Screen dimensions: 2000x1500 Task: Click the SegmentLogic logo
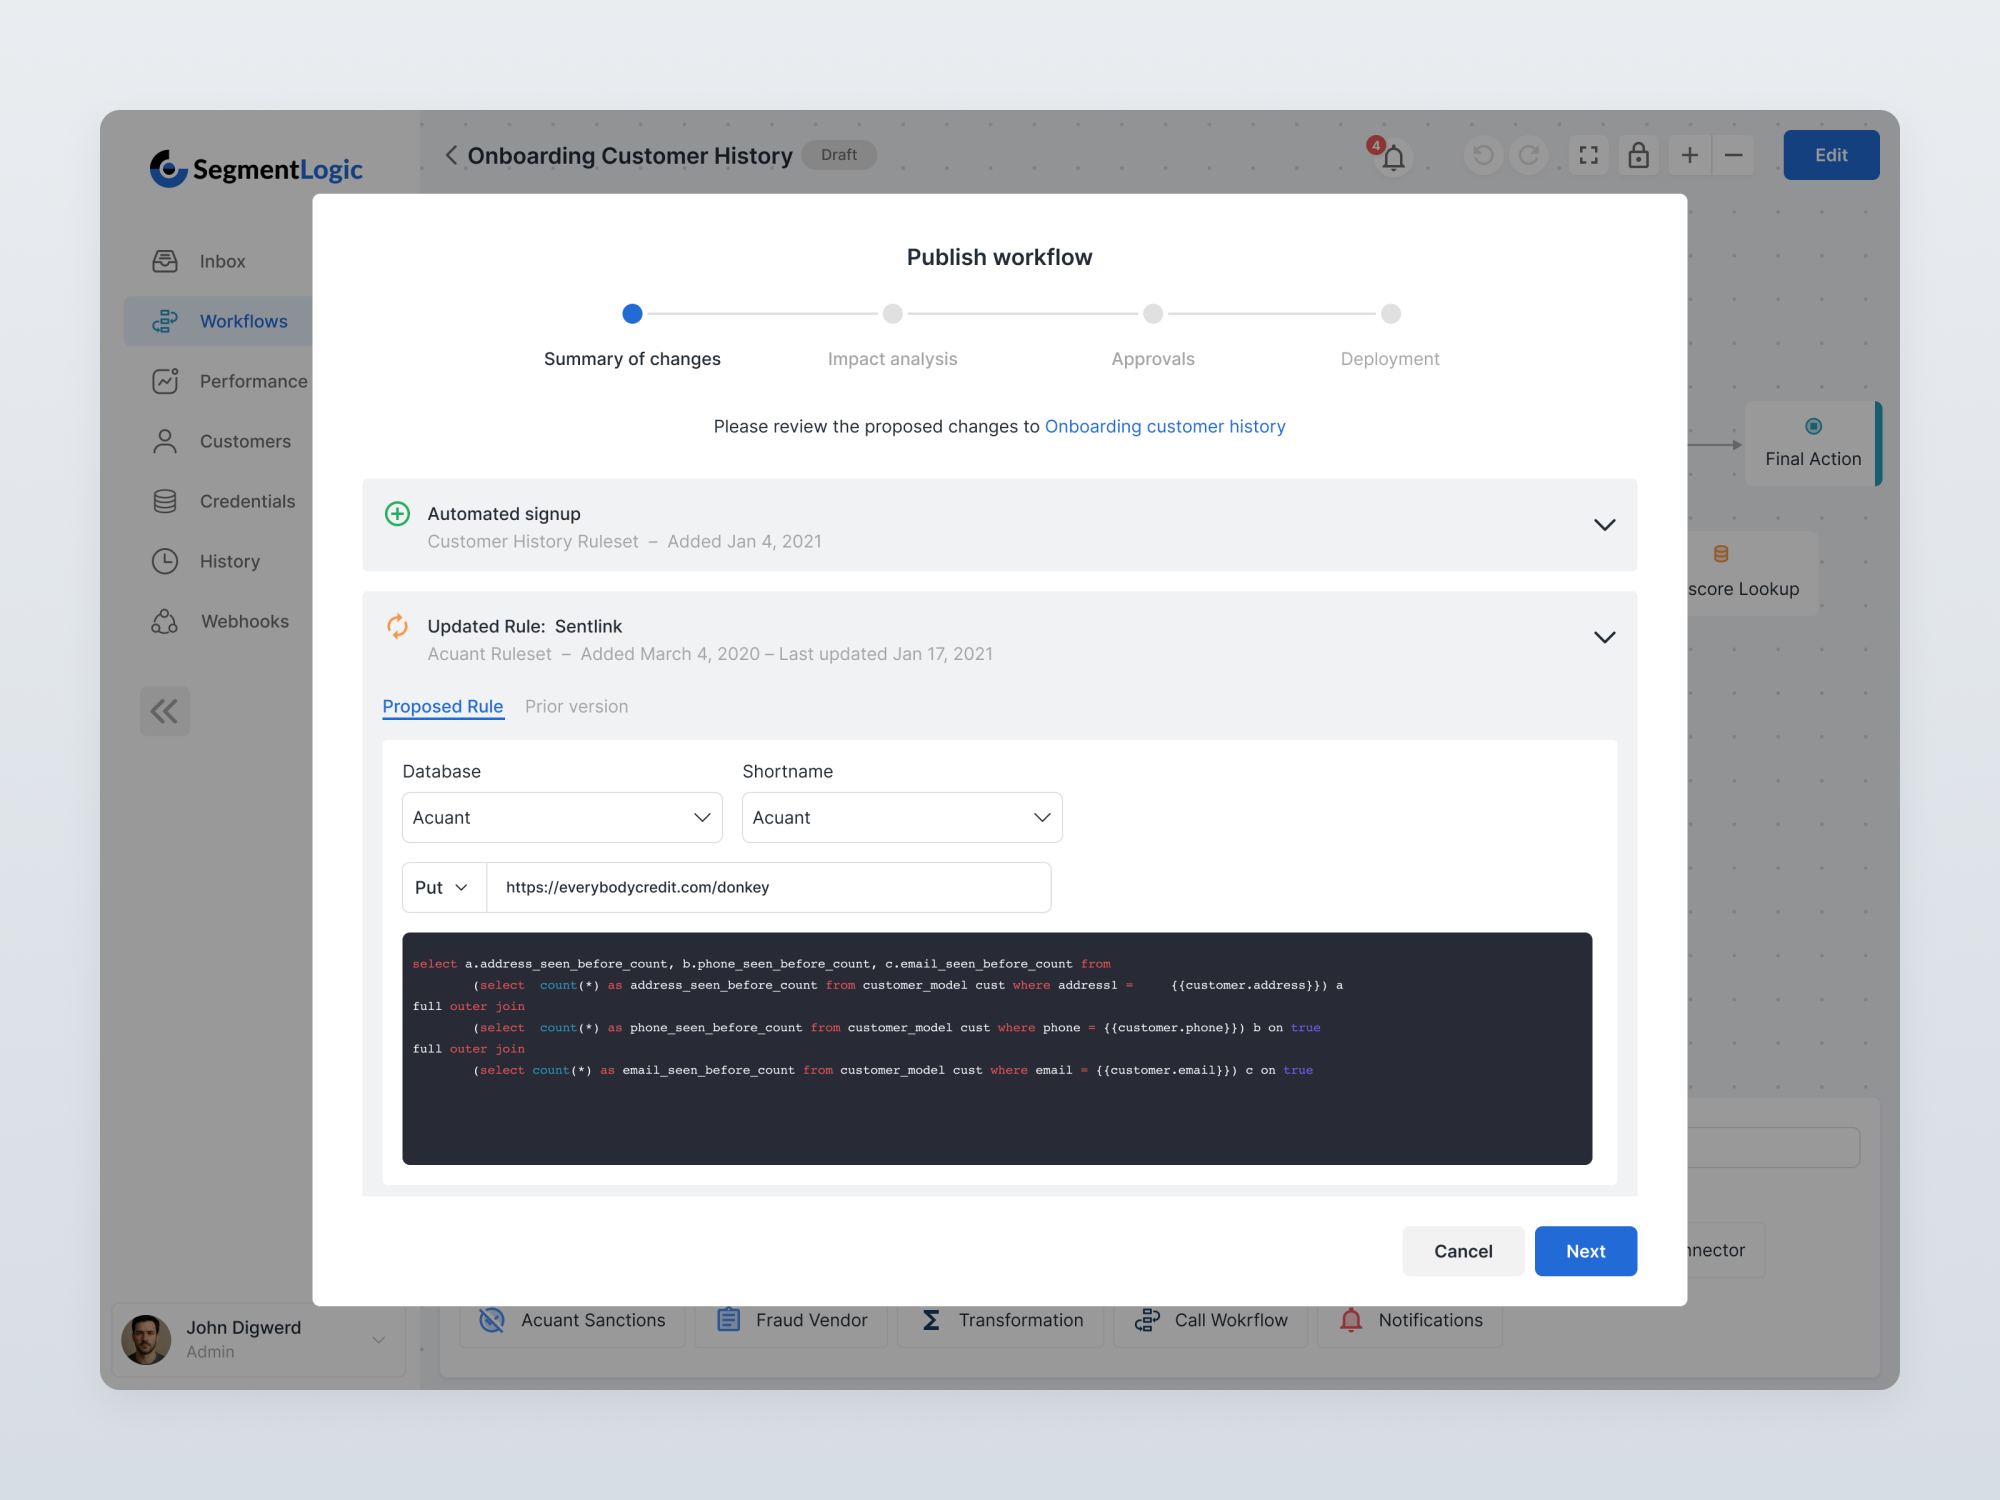point(256,169)
